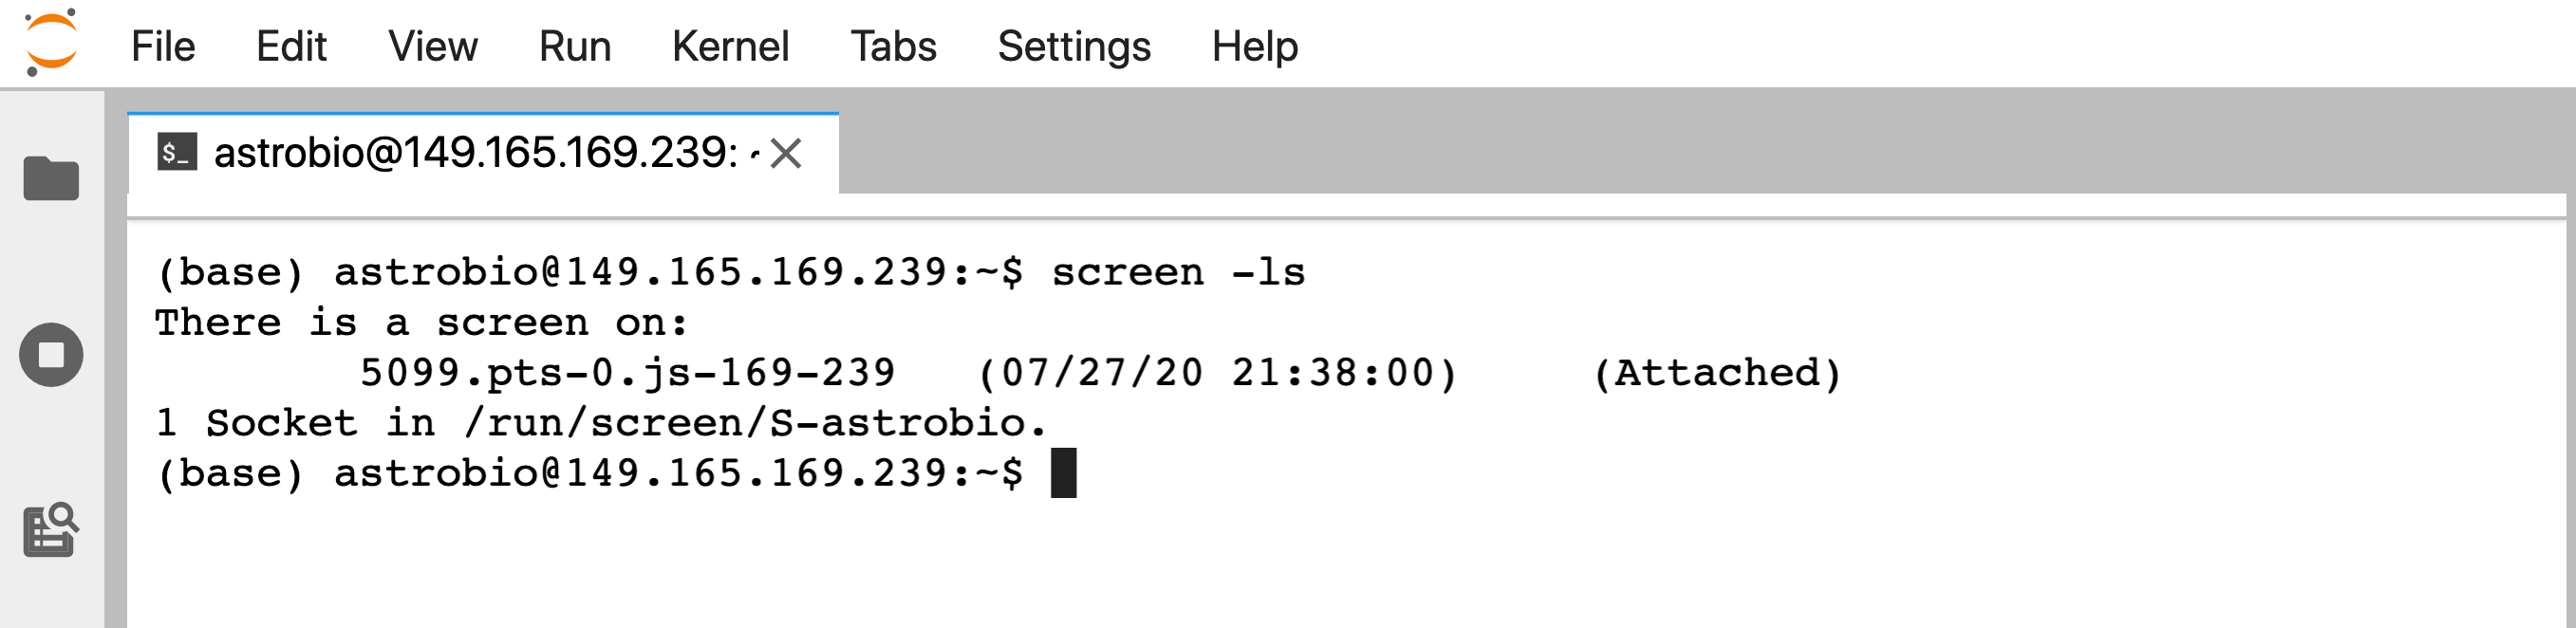The height and width of the screenshot is (628, 2576).
Task: Open the File Browser folder sidebar icon
Action: pyautogui.click(x=51, y=179)
